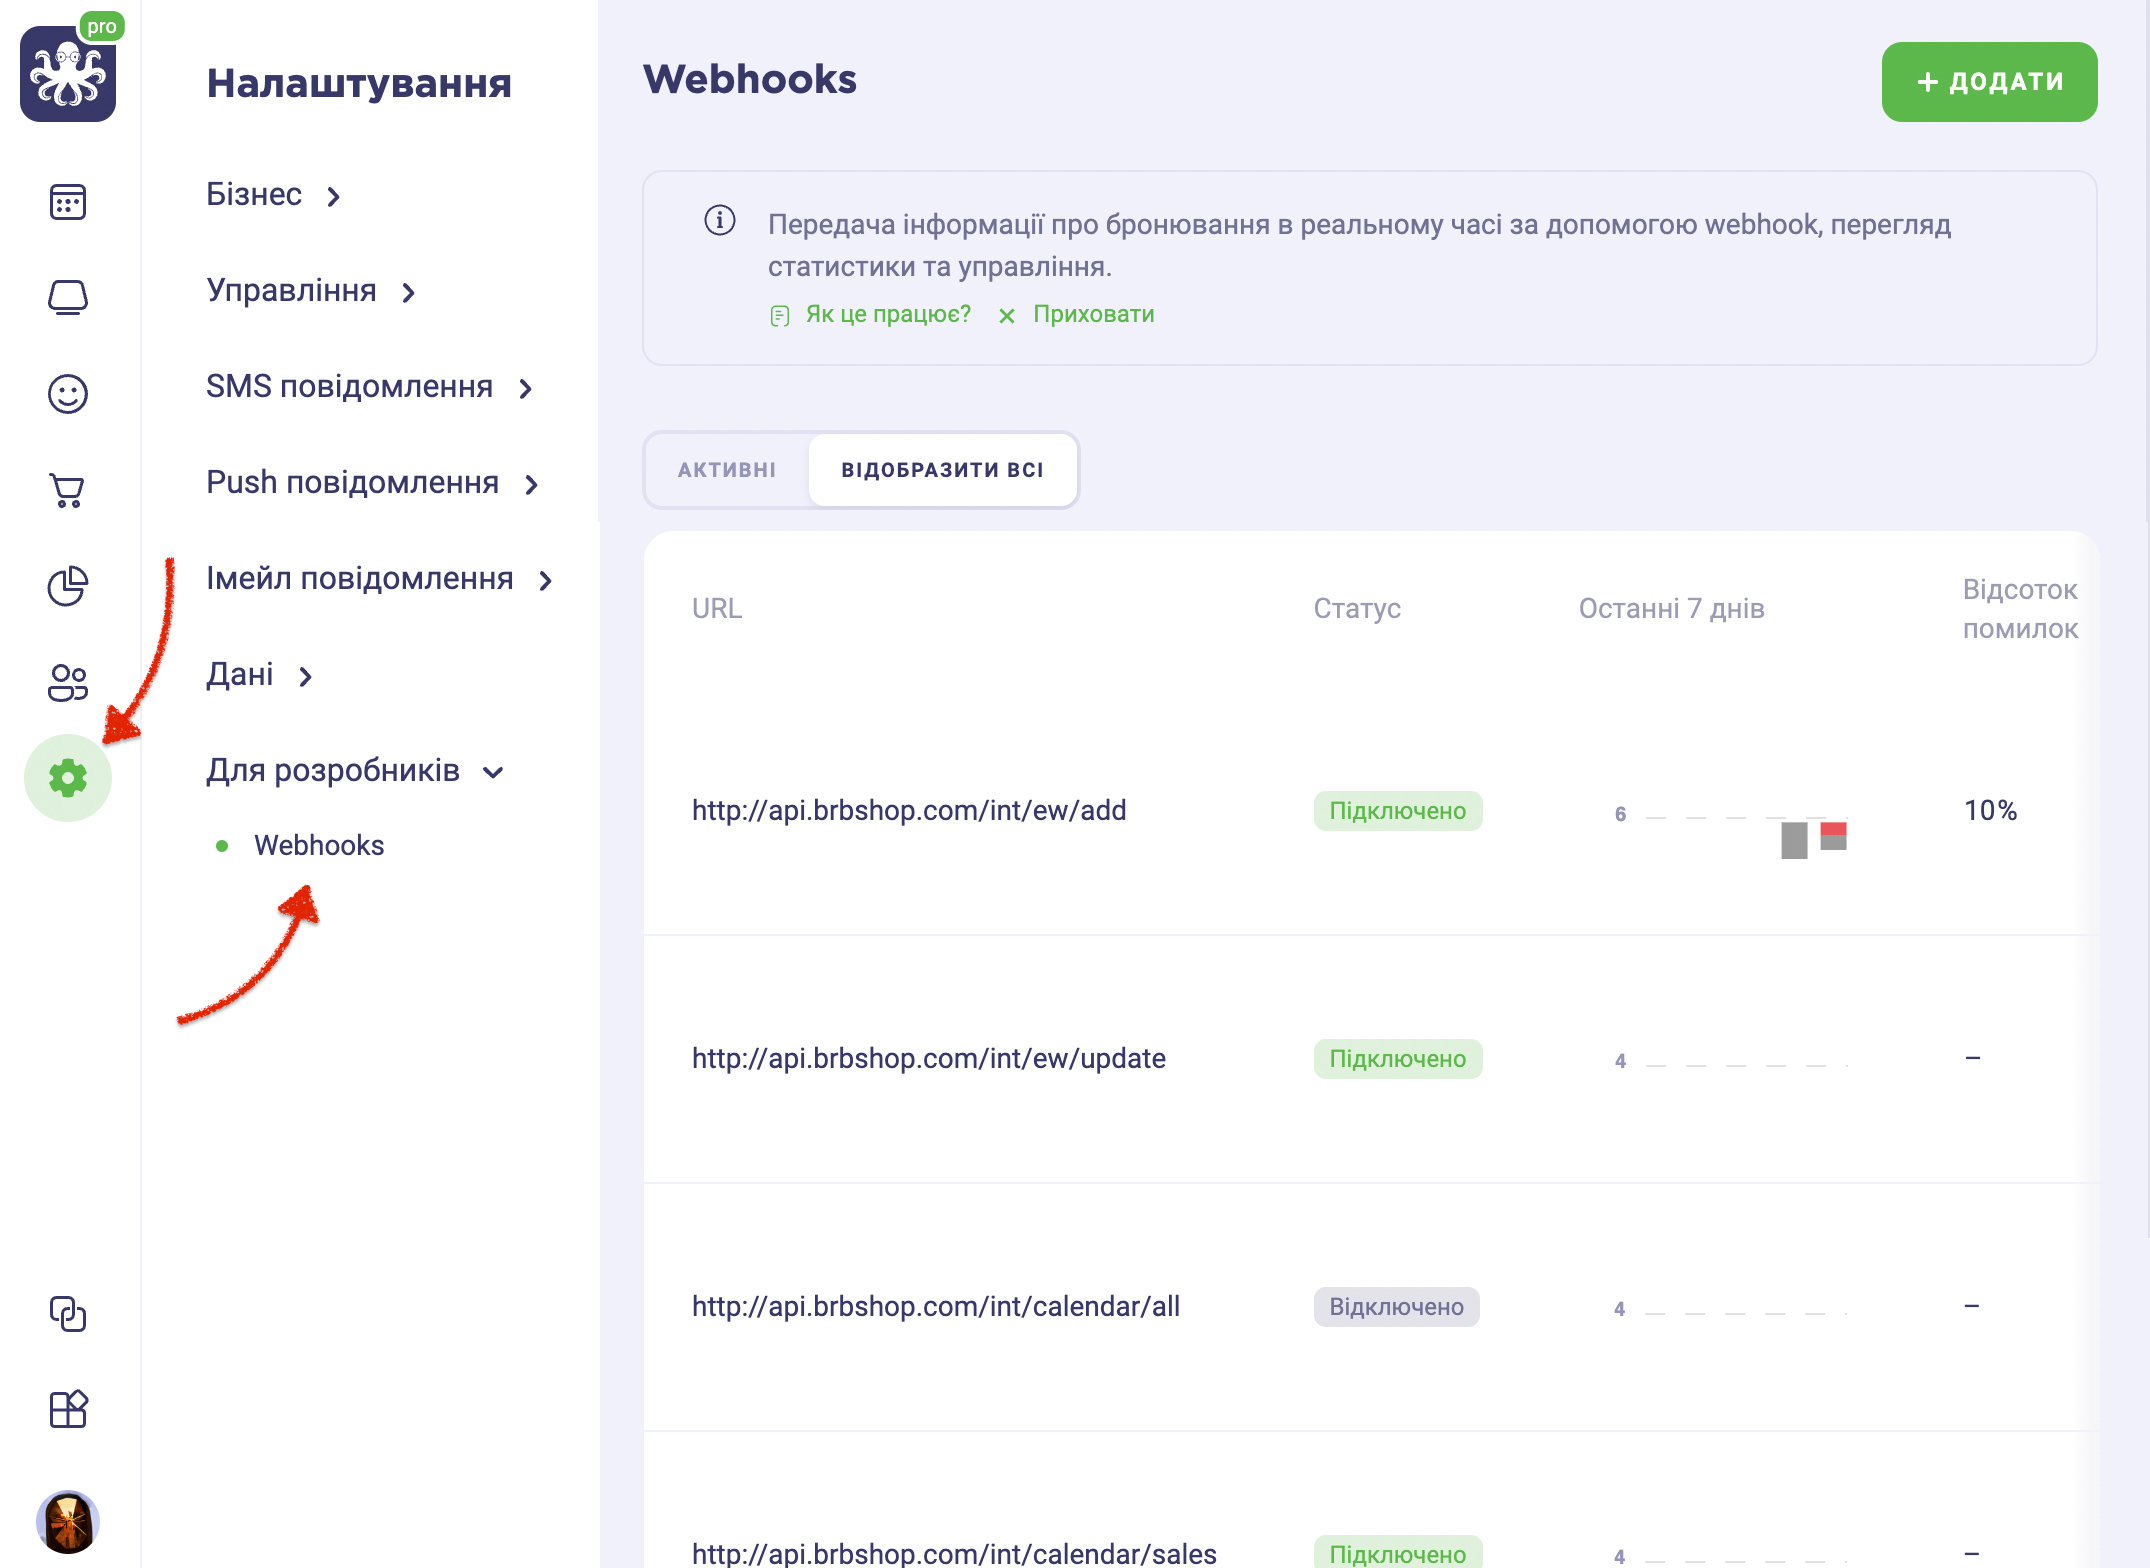Image resolution: width=2150 pixels, height=1568 pixels.
Task: Open the Як це працює? link
Action: [888, 314]
